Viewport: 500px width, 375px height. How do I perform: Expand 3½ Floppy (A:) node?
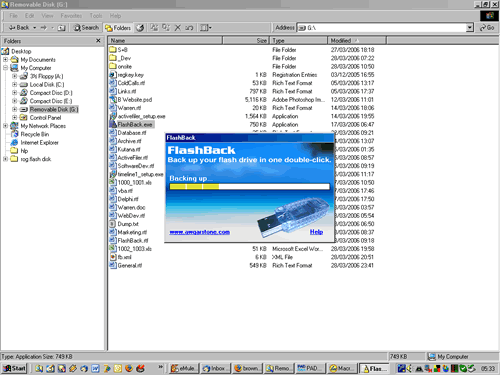click(x=15, y=76)
